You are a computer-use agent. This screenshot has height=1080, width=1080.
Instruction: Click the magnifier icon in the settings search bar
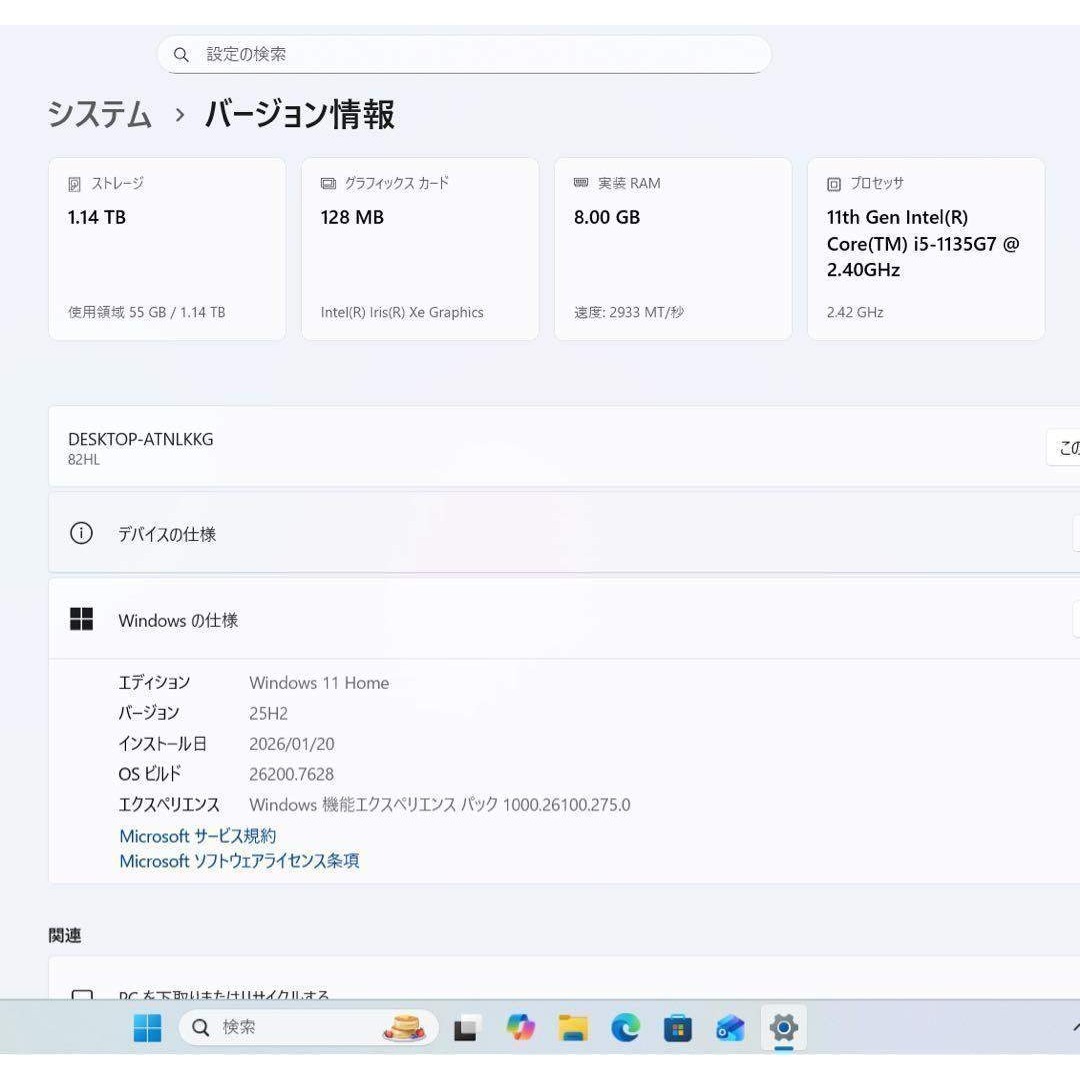click(x=181, y=54)
